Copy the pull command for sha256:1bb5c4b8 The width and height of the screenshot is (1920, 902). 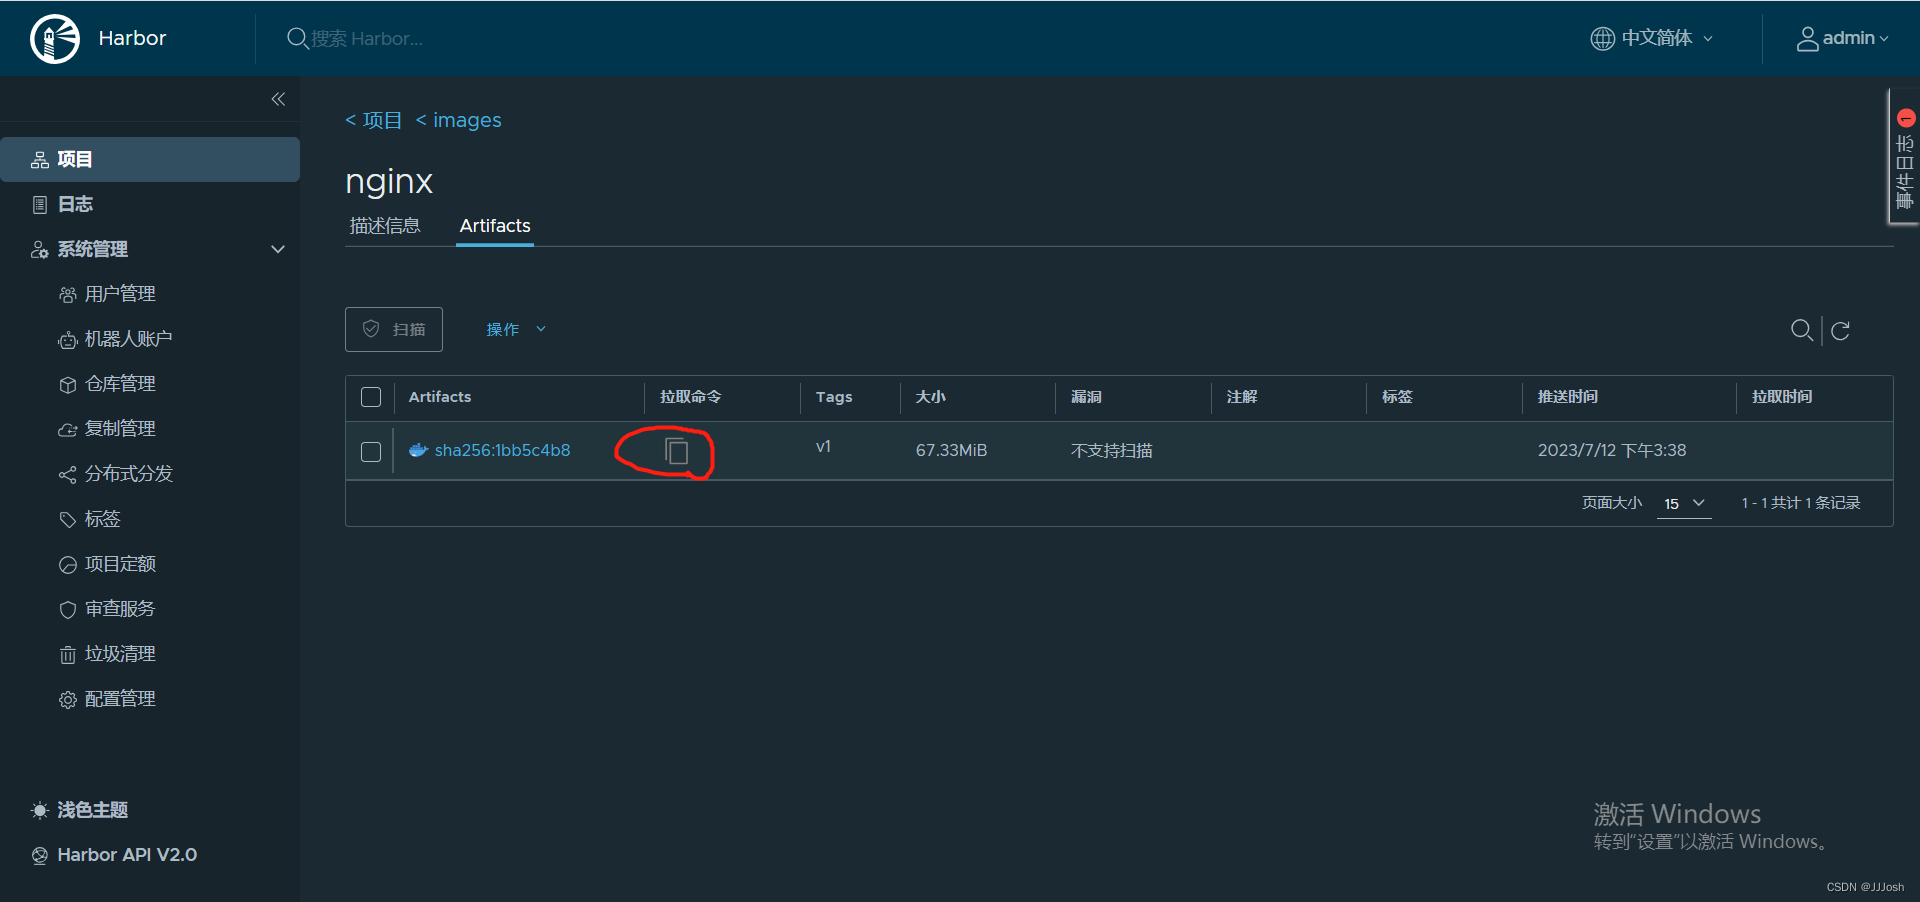677,451
